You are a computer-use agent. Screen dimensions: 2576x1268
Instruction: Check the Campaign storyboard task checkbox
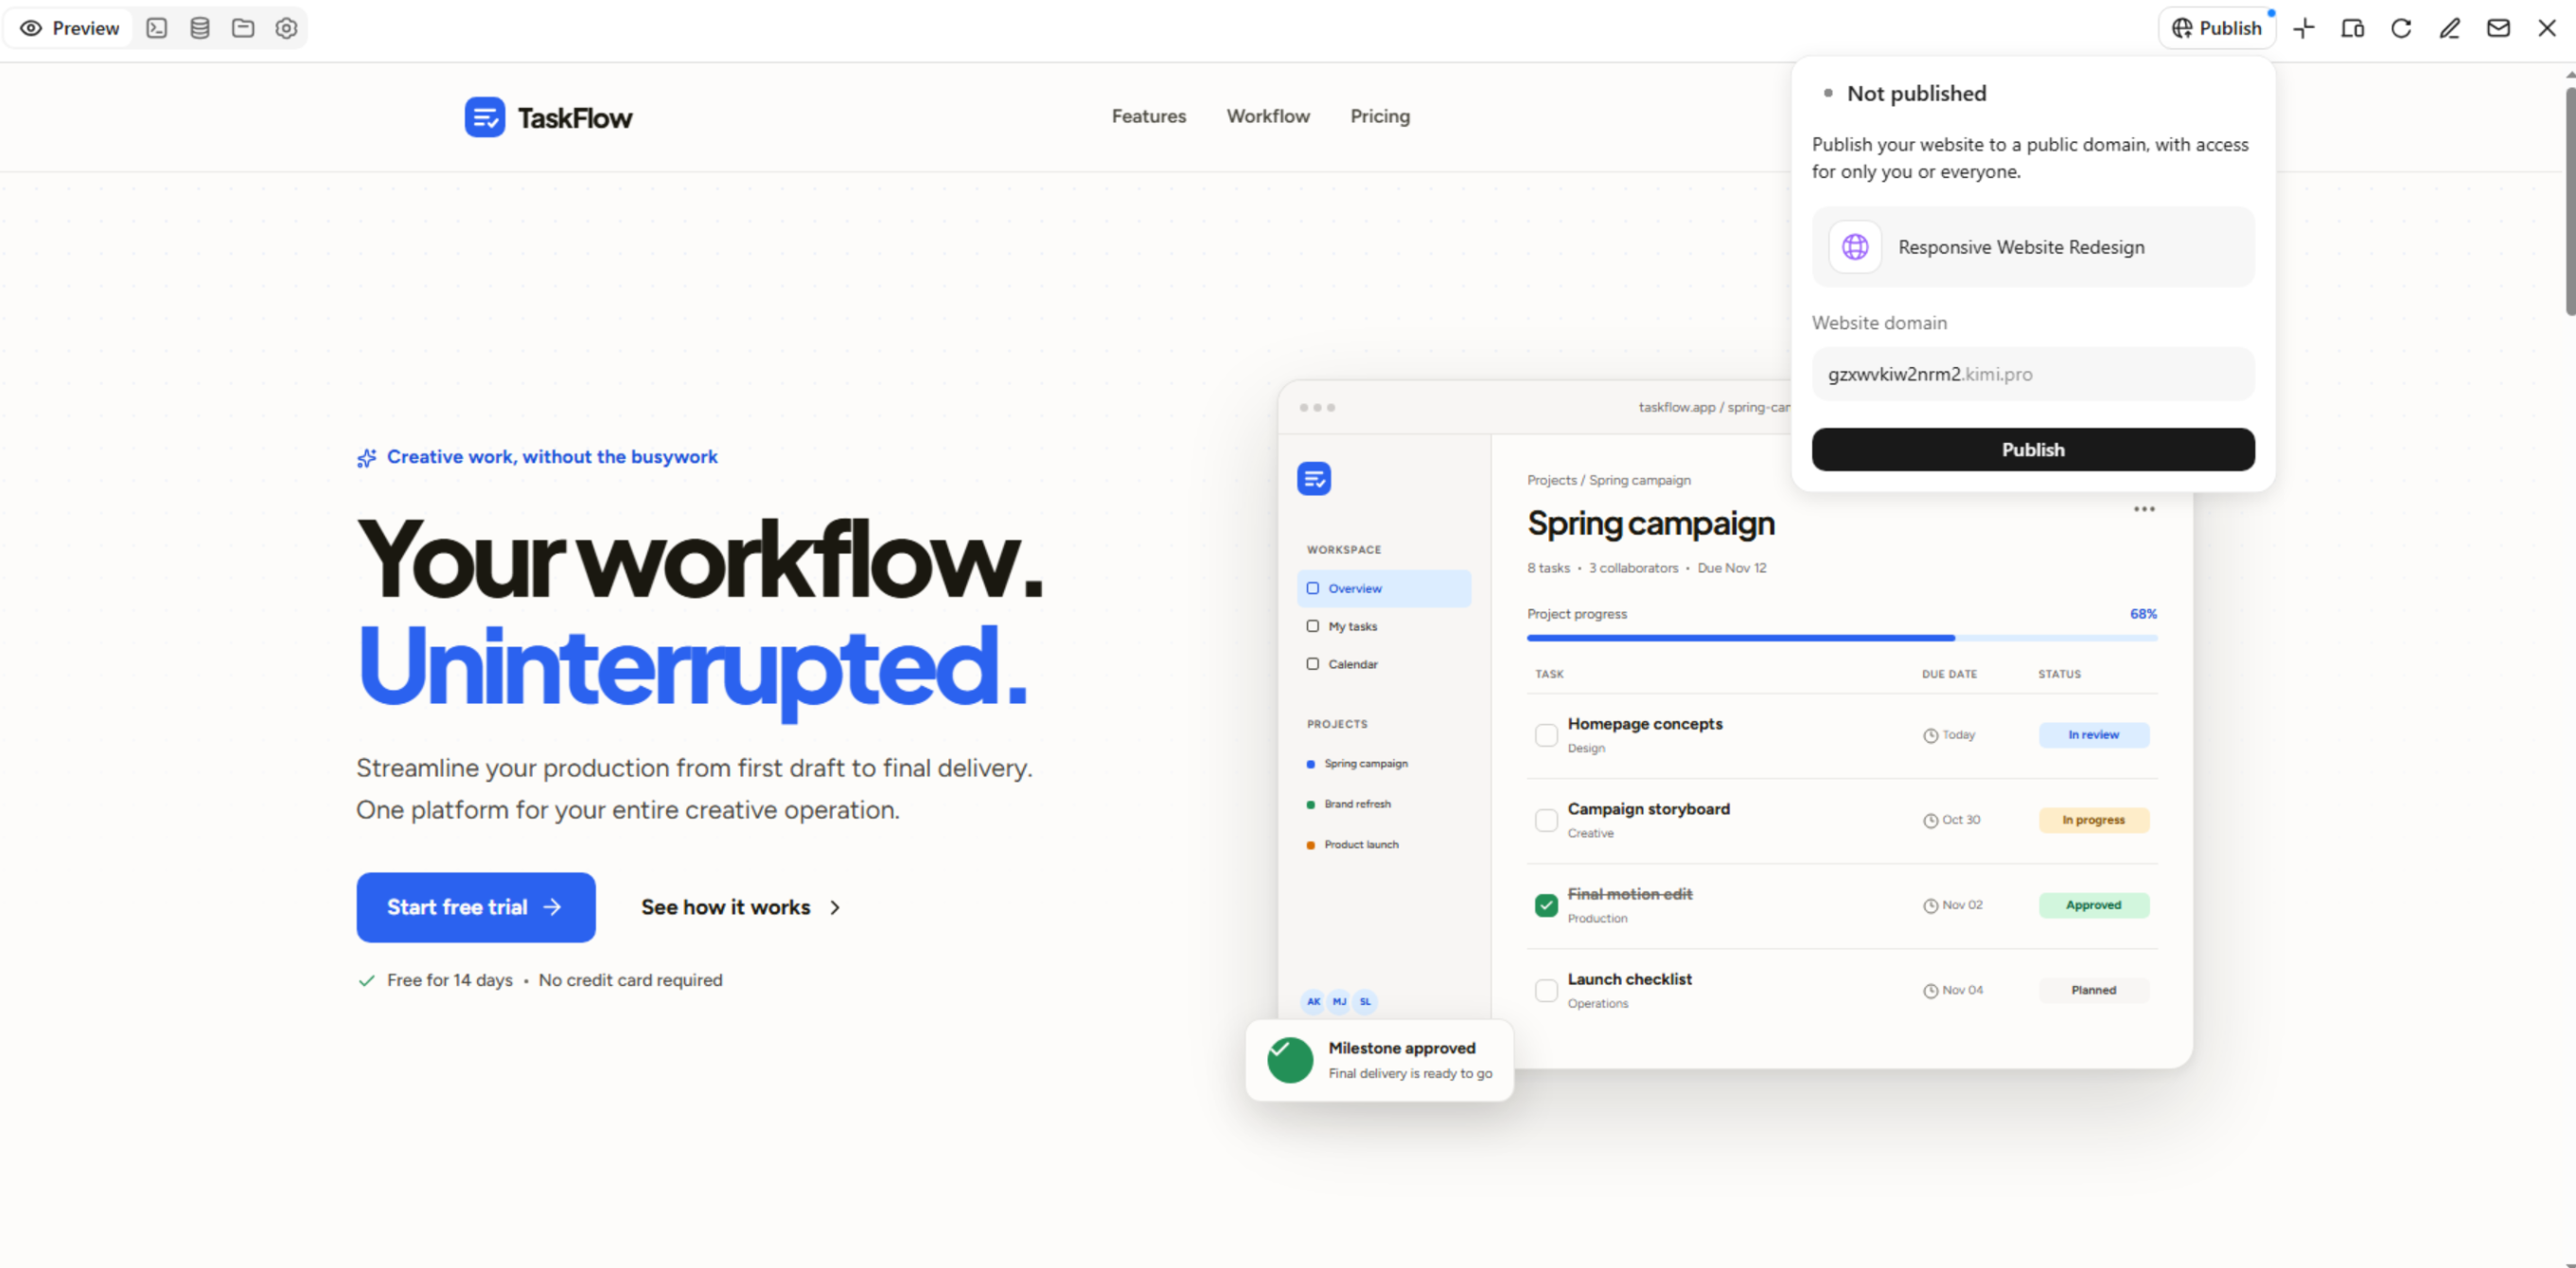click(x=1546, y=820)
